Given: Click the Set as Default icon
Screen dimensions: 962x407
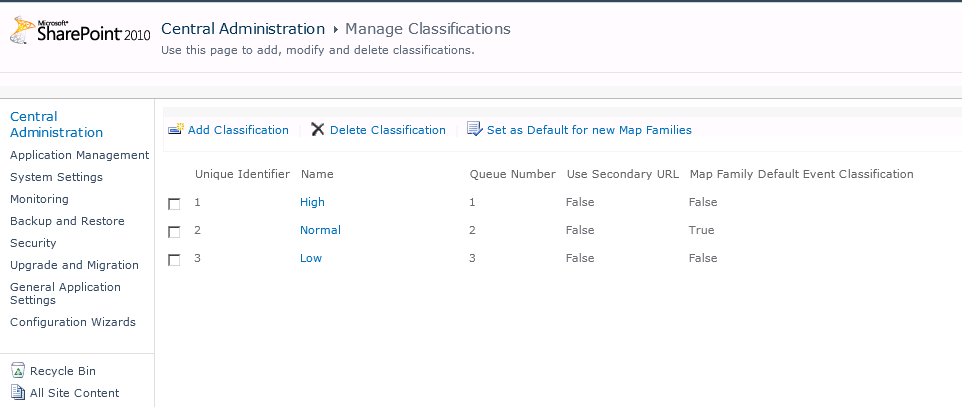Looking at the screenshot, I should tap(475, 130).
